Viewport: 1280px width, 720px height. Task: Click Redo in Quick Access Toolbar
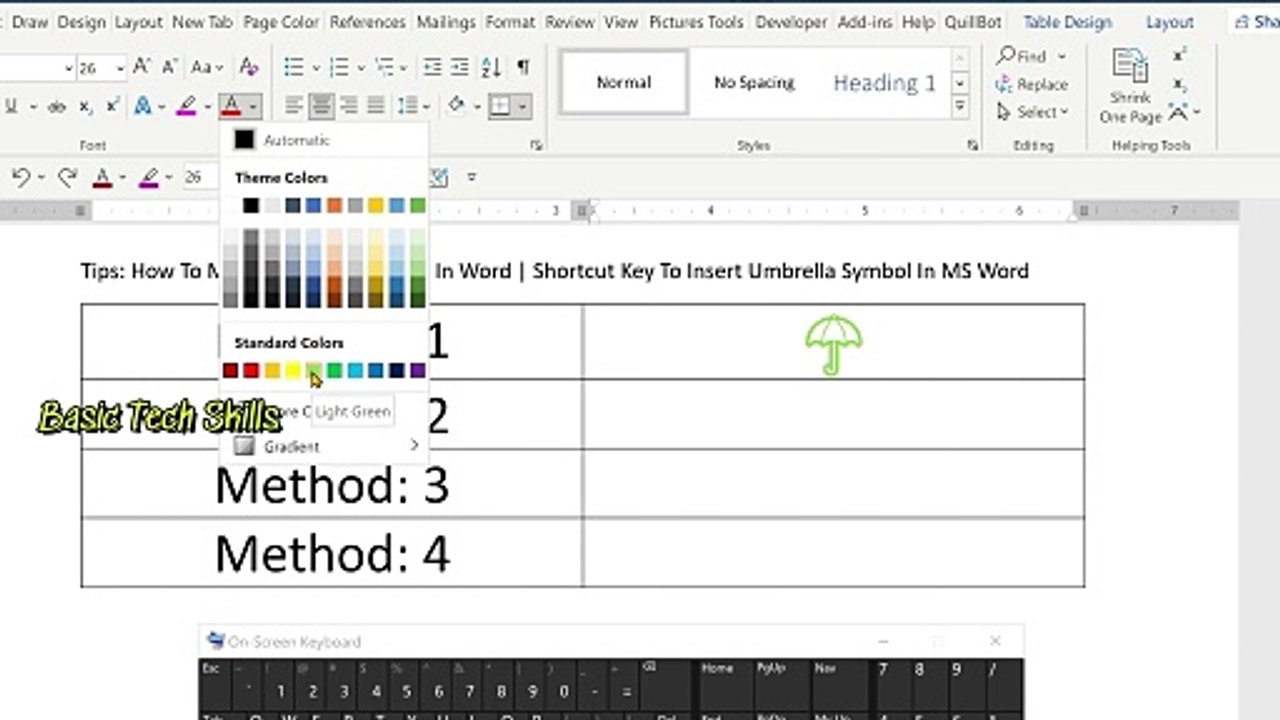tap(66, 177)
